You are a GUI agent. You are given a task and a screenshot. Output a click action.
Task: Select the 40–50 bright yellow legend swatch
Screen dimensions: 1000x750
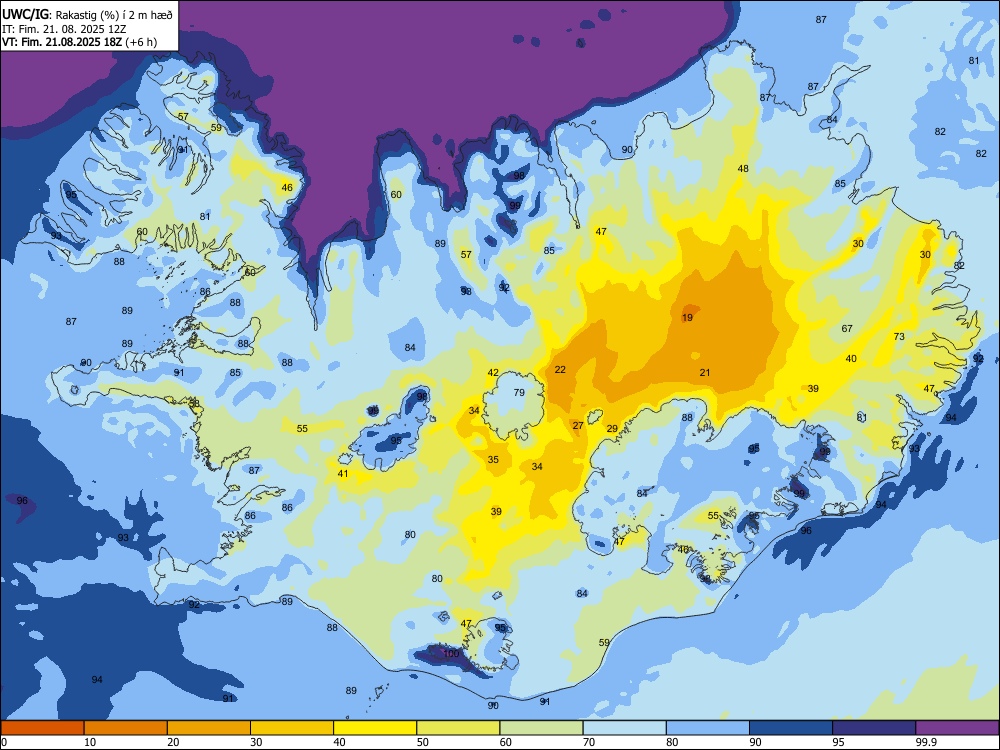click(x=375, y=728)
